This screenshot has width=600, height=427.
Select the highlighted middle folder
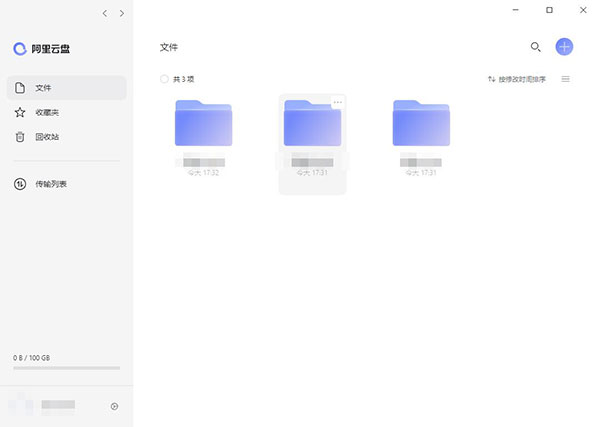pyautogui.click(x=312, y=124)
